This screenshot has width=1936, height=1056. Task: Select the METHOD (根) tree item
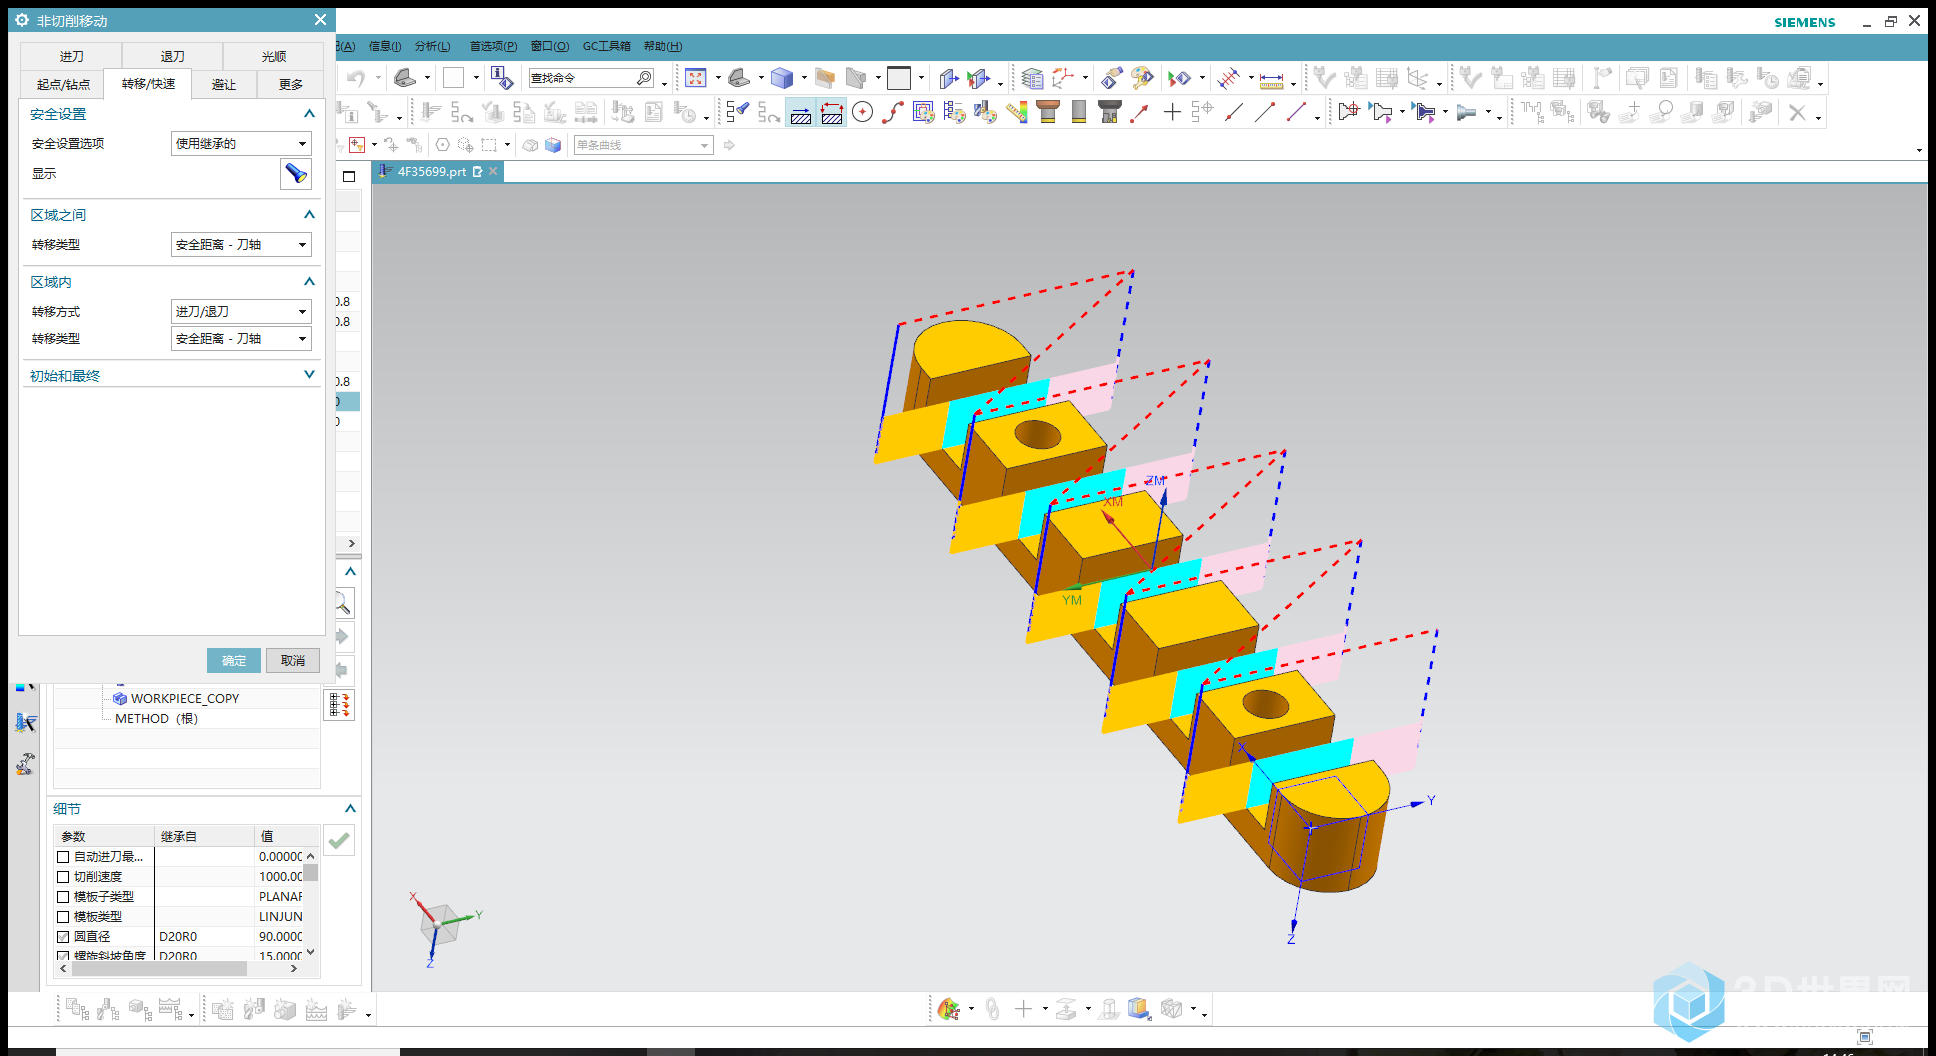156,719
